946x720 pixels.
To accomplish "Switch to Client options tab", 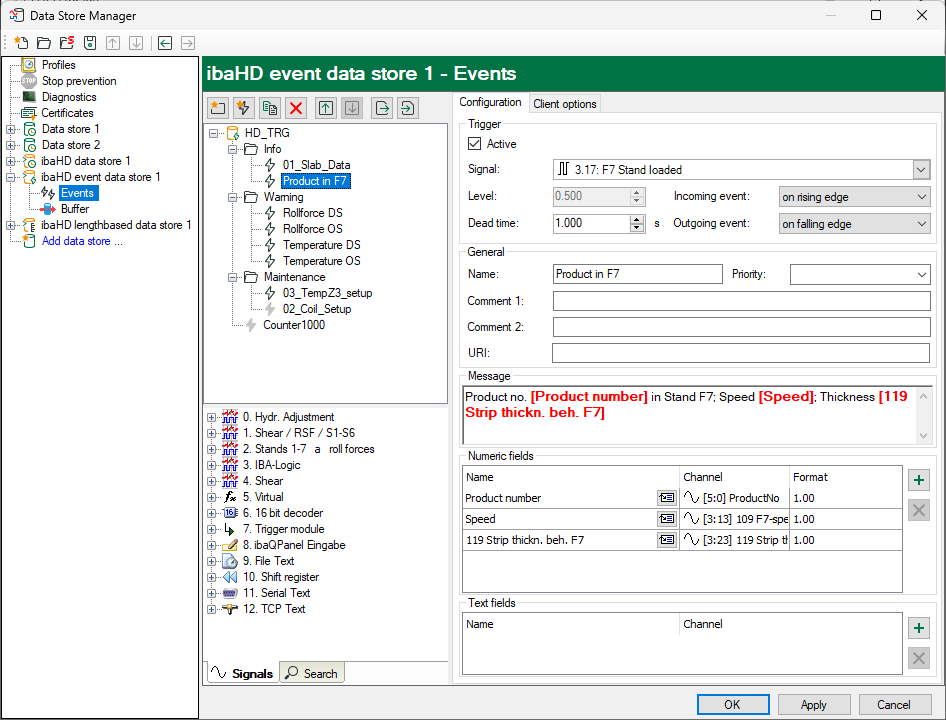I will point(564,104).
